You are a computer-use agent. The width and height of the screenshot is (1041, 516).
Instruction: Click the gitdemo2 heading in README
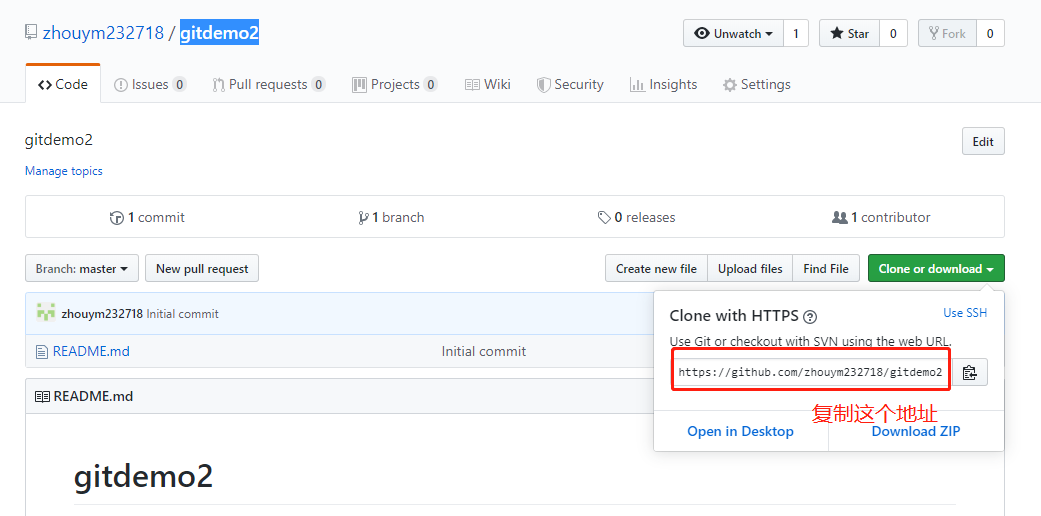143,477
